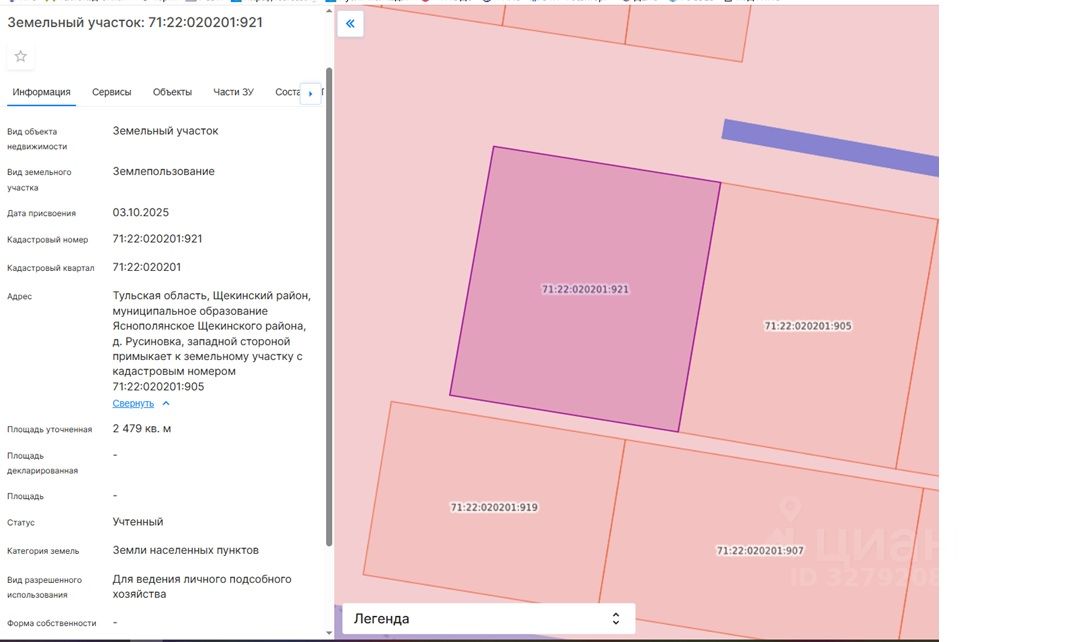Switch to the Сервисы tab
The height and width of the screenshot is (642, 1073).
112,92
